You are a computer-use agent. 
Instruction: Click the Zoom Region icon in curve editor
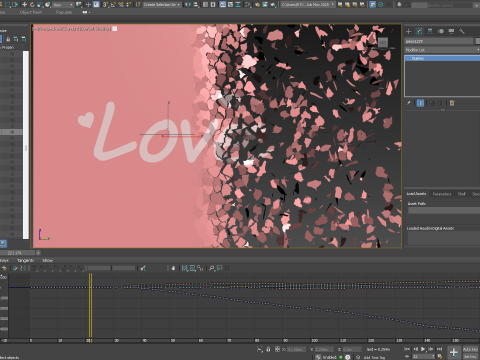(x=219, y=268)
